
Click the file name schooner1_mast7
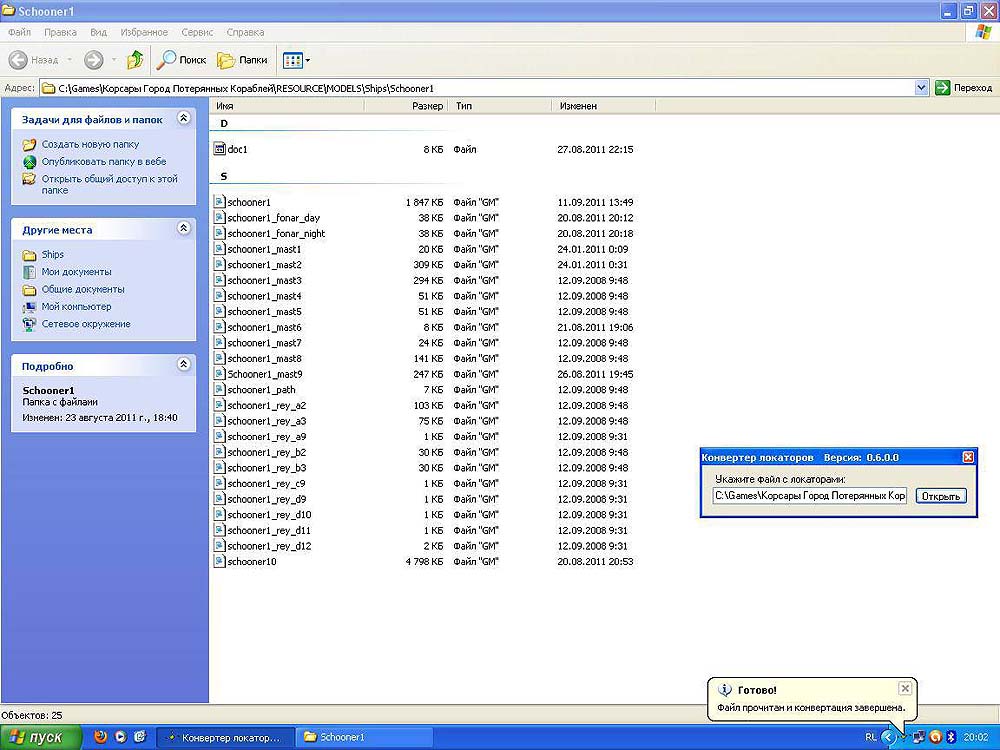[x=264, y=343]
